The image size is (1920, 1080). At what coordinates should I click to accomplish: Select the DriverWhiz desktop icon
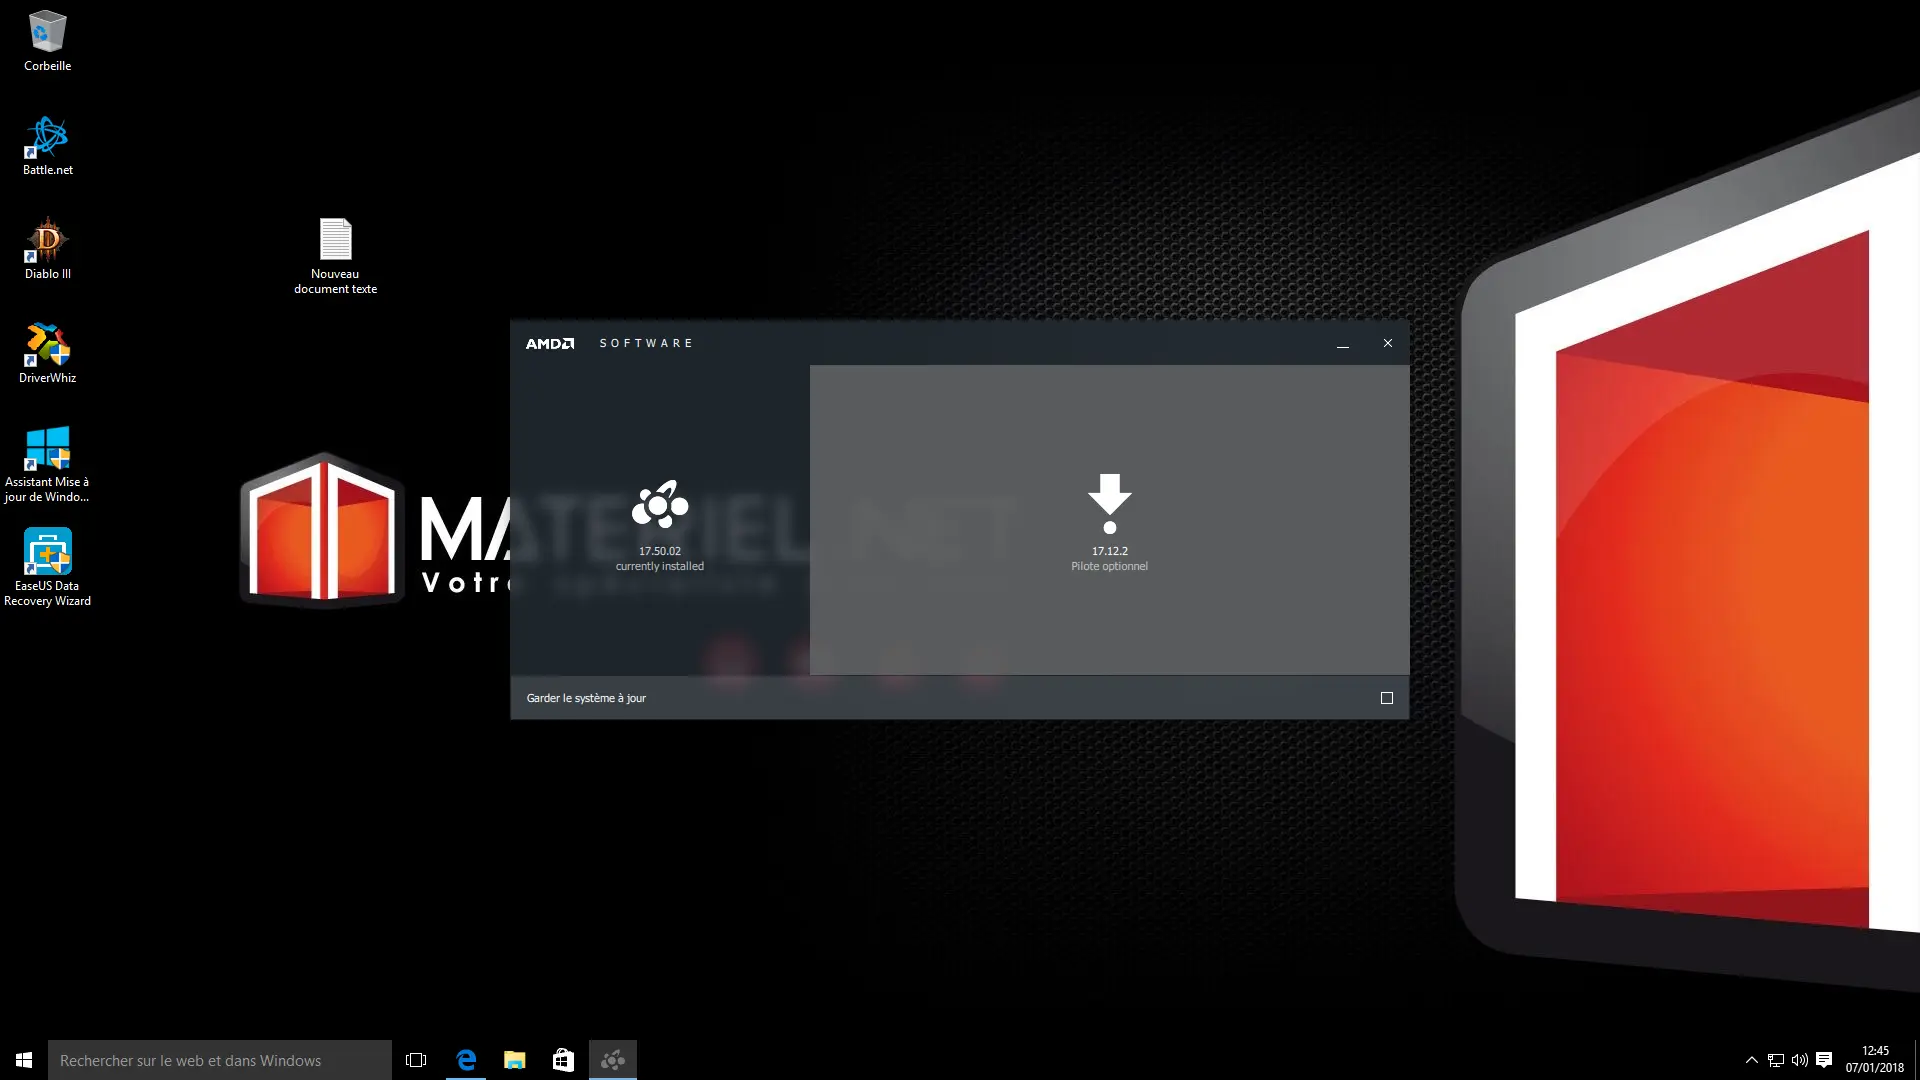(47, 353)
